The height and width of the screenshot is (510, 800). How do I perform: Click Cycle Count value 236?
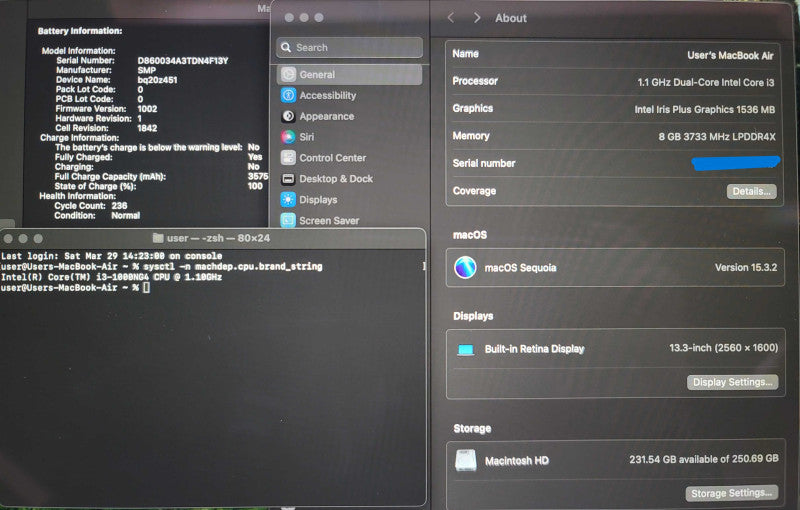[x=119, y=206]
